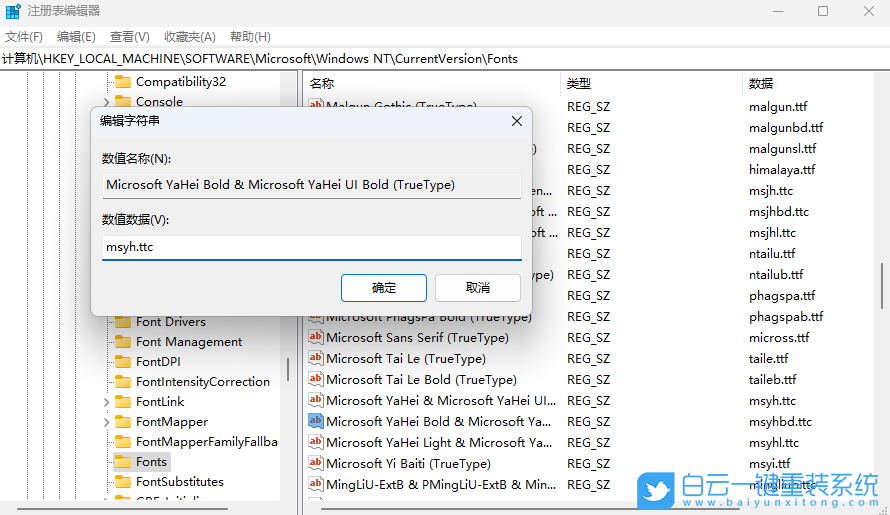Viewport: 890px width, 515px height.
Task: Click REG_SZ type in Microsoft Sans Serif row
Action: point(588,337)
